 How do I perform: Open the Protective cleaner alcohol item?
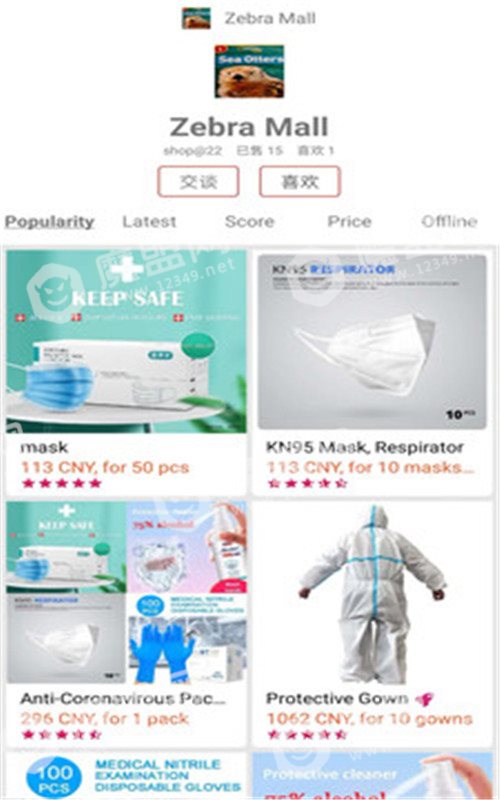point(372,776)
